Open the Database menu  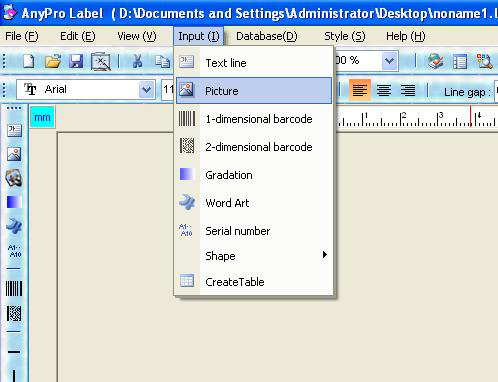[x=267, y=36]
